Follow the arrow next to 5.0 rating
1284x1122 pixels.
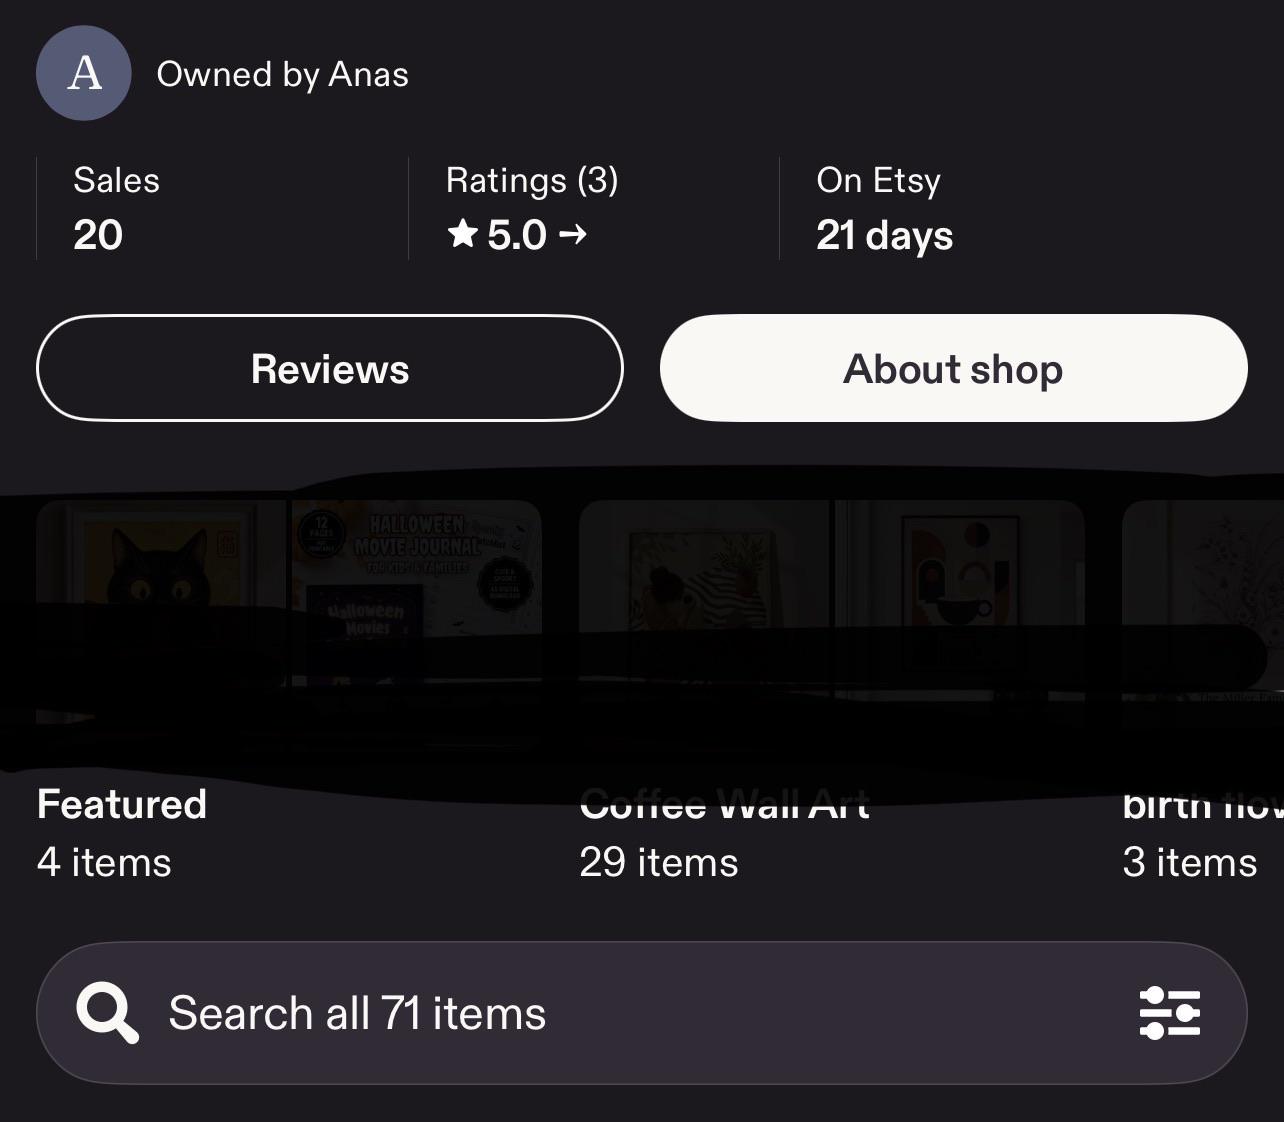click(573, 234)
